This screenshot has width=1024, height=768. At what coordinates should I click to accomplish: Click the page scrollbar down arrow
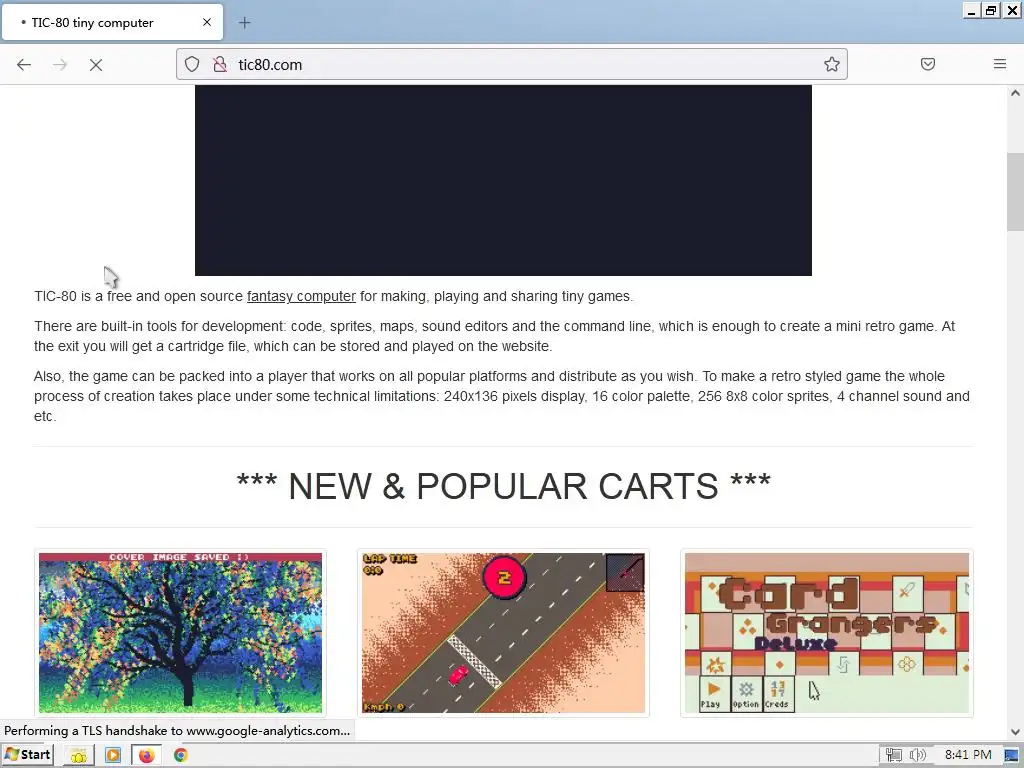pos(1015,732)
